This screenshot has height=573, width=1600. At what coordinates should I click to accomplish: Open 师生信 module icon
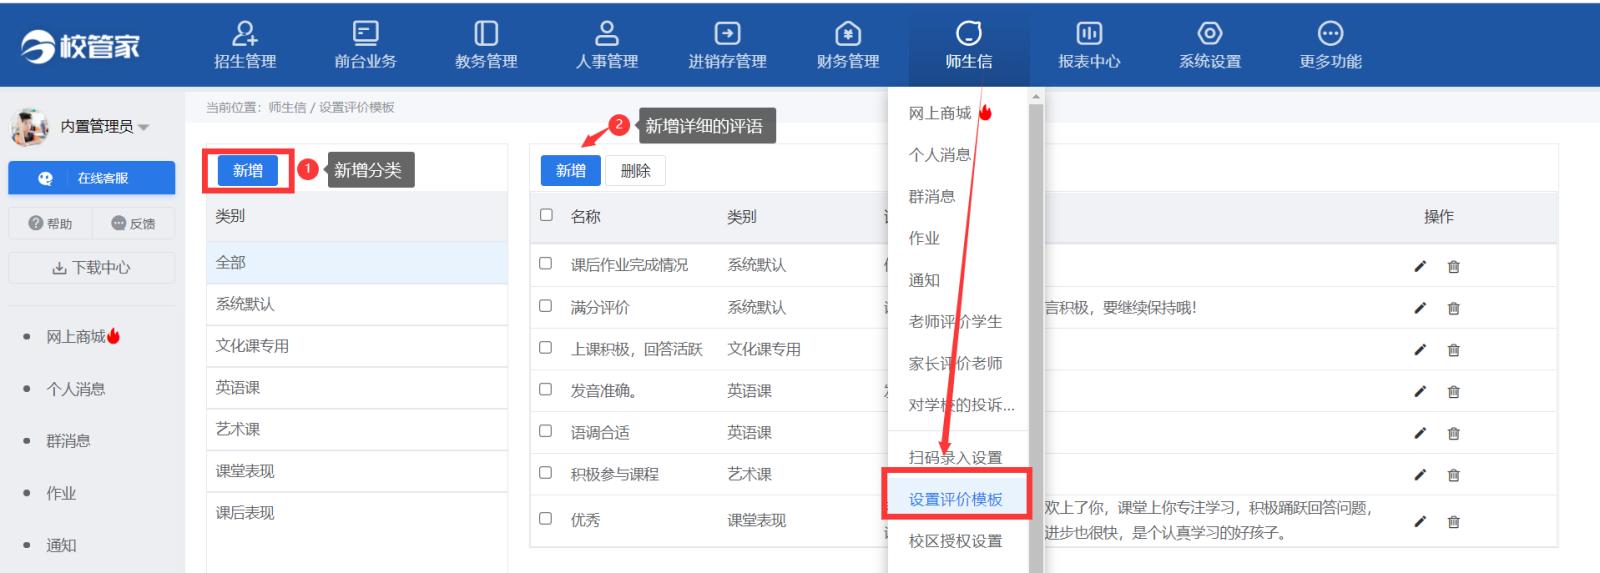pos(969,34)
